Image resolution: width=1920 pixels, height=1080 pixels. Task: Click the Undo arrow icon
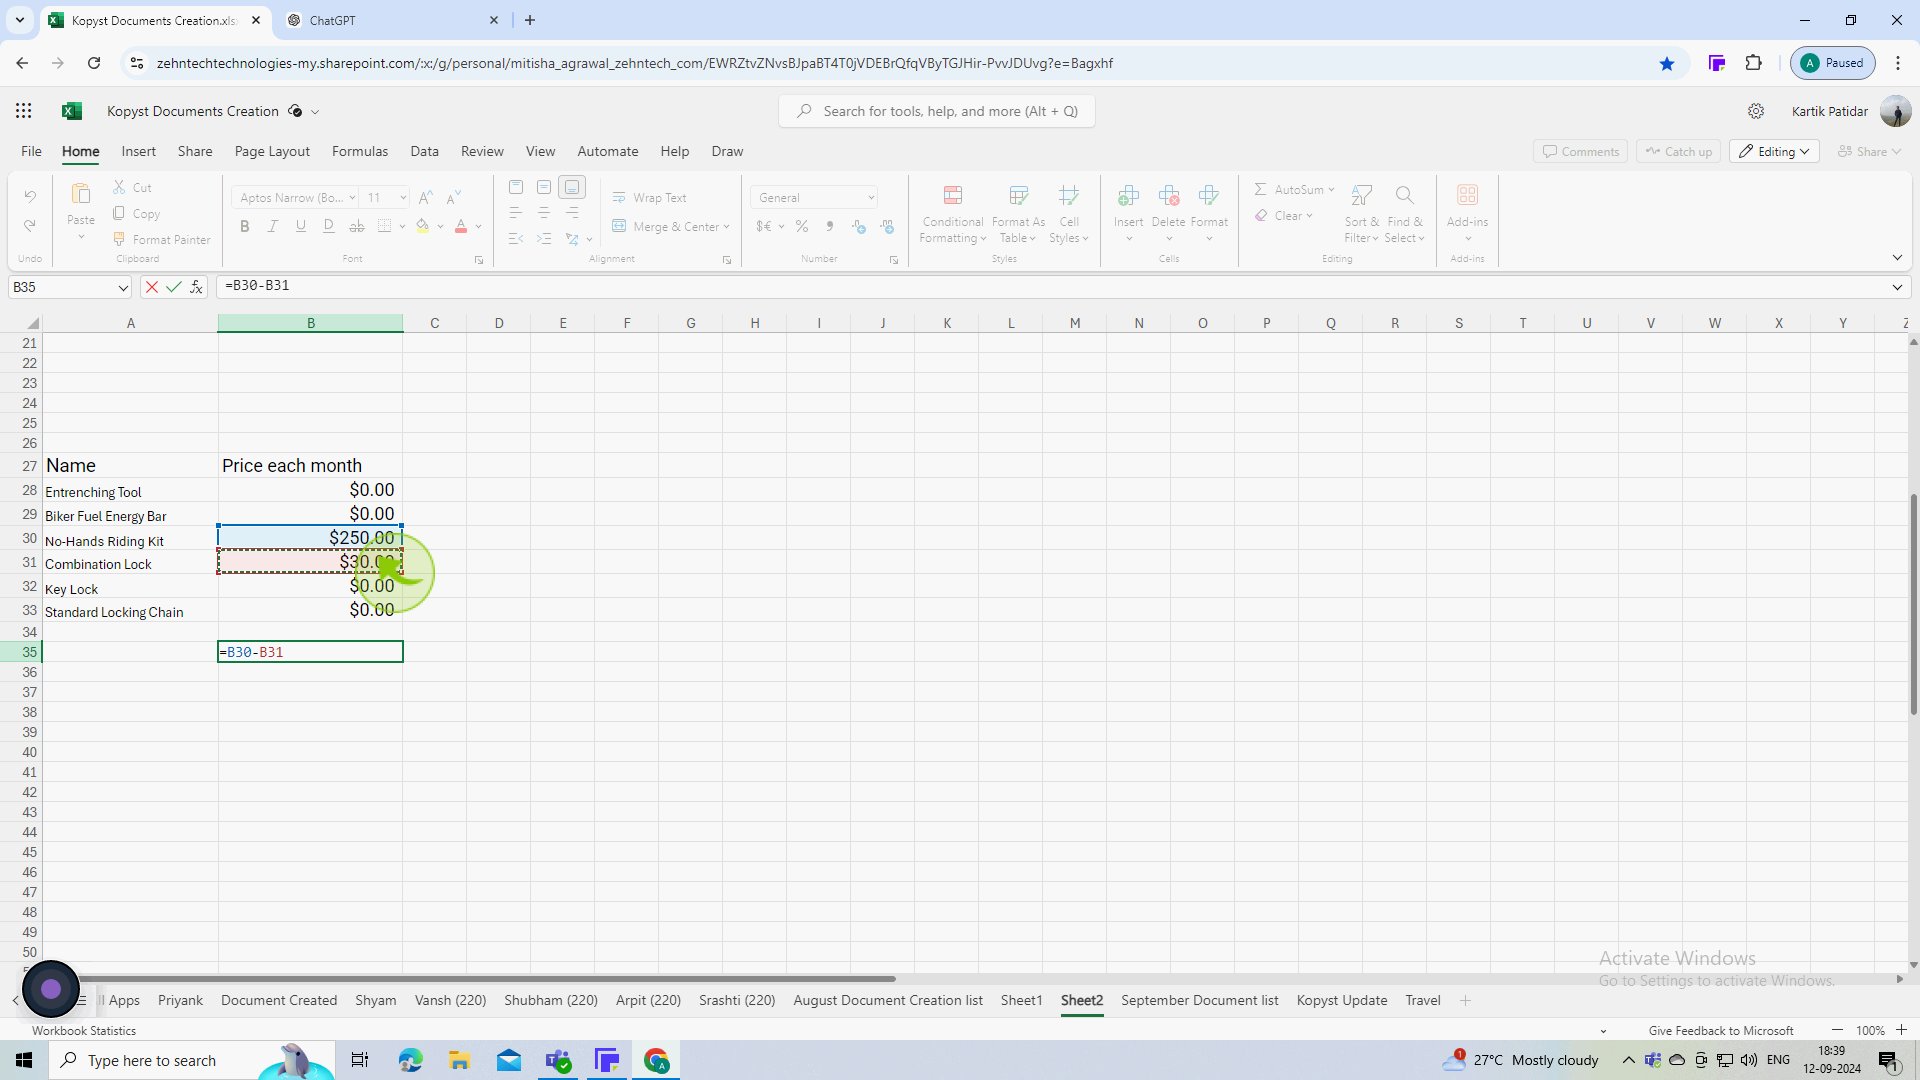click(x=30, y=196)
